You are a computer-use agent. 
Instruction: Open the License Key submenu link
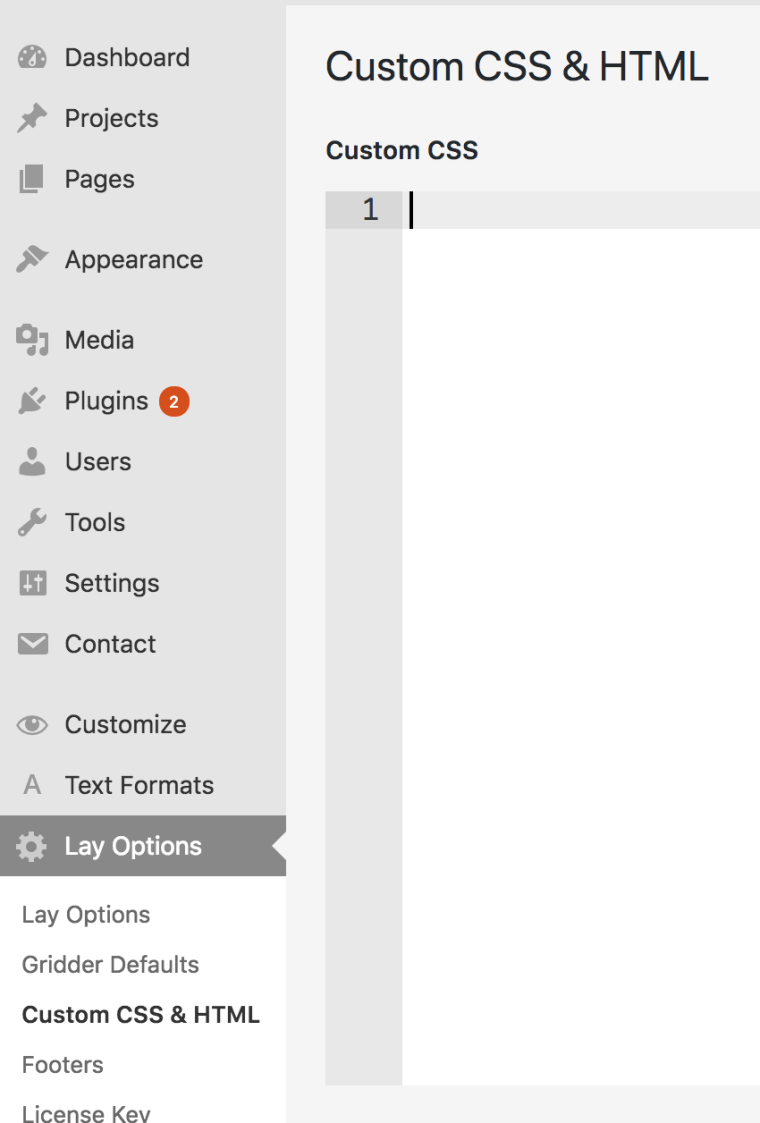(86, 1113)
